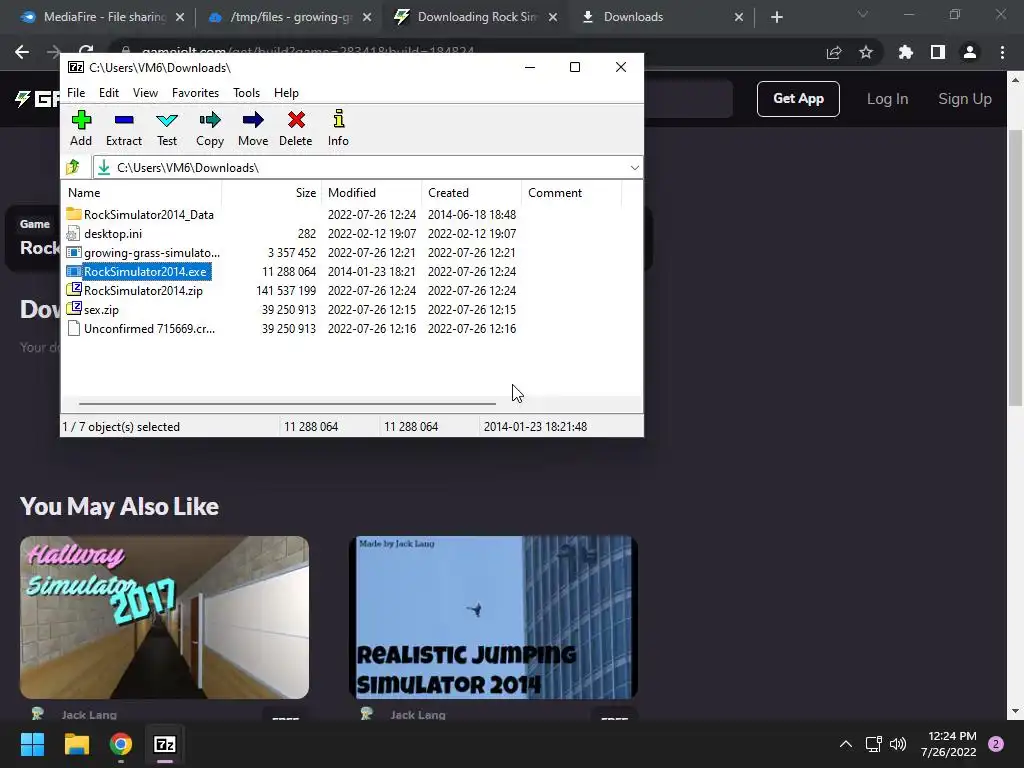Click the 7-Zip horizontal scrollbar
Image resolution: width=1024 pixels, height=768 pixels.
point(287,404)
